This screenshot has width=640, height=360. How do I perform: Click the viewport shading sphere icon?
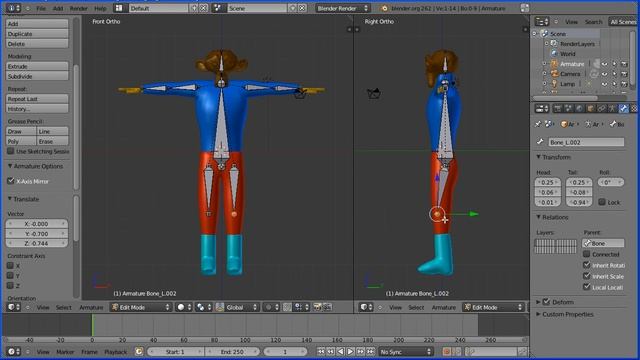click(184, 307)
